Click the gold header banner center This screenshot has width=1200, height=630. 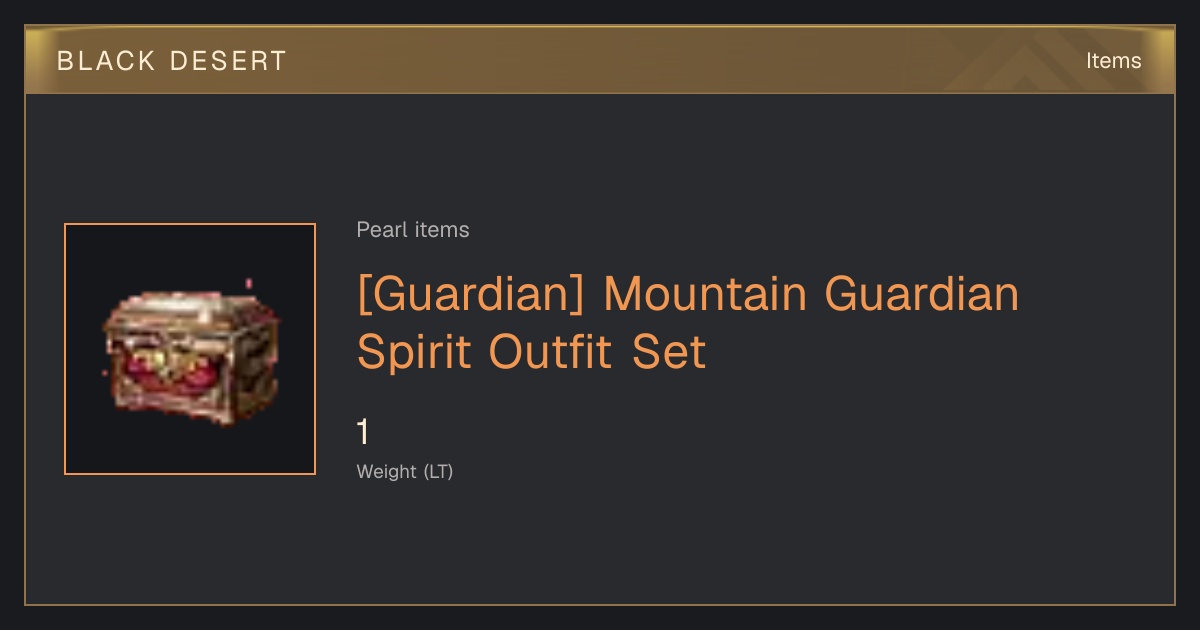point(600,60)
